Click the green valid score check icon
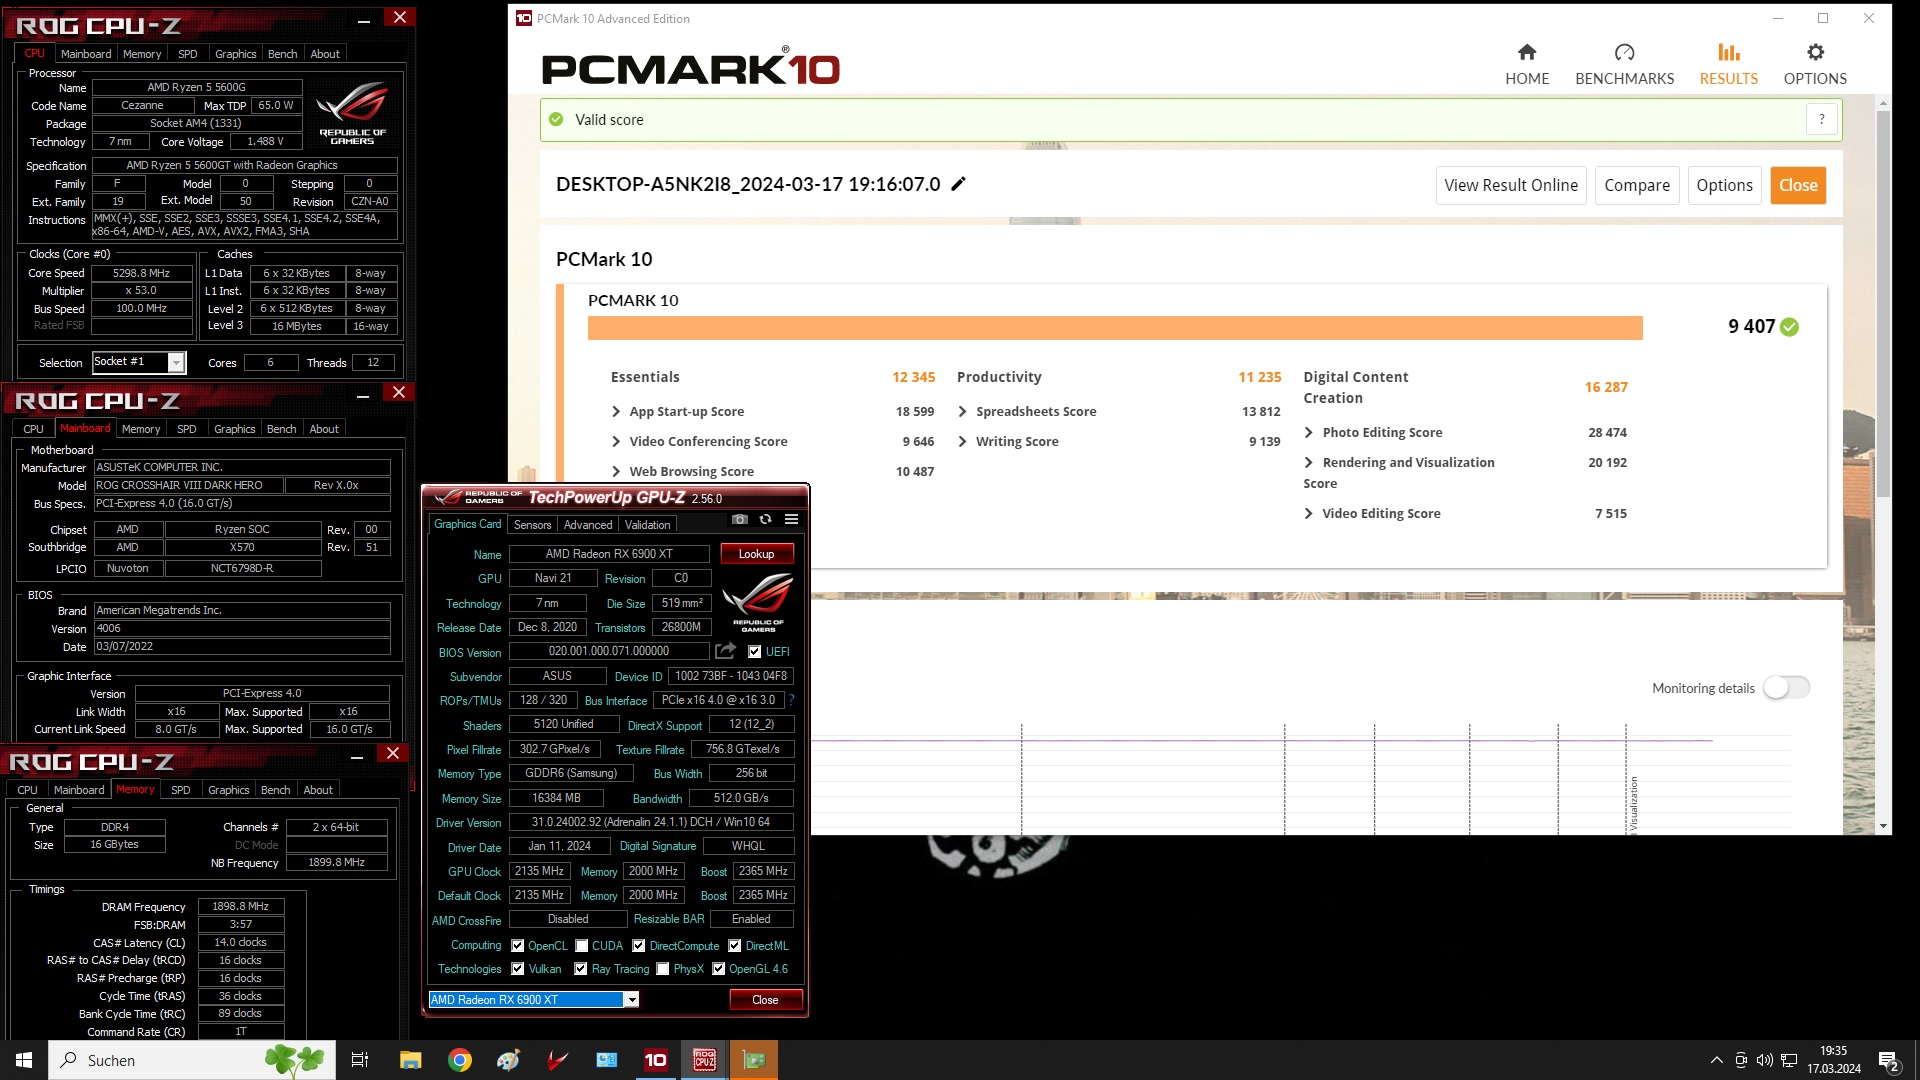Screen dimensions: 1920x1080 [x=556, y=120]
